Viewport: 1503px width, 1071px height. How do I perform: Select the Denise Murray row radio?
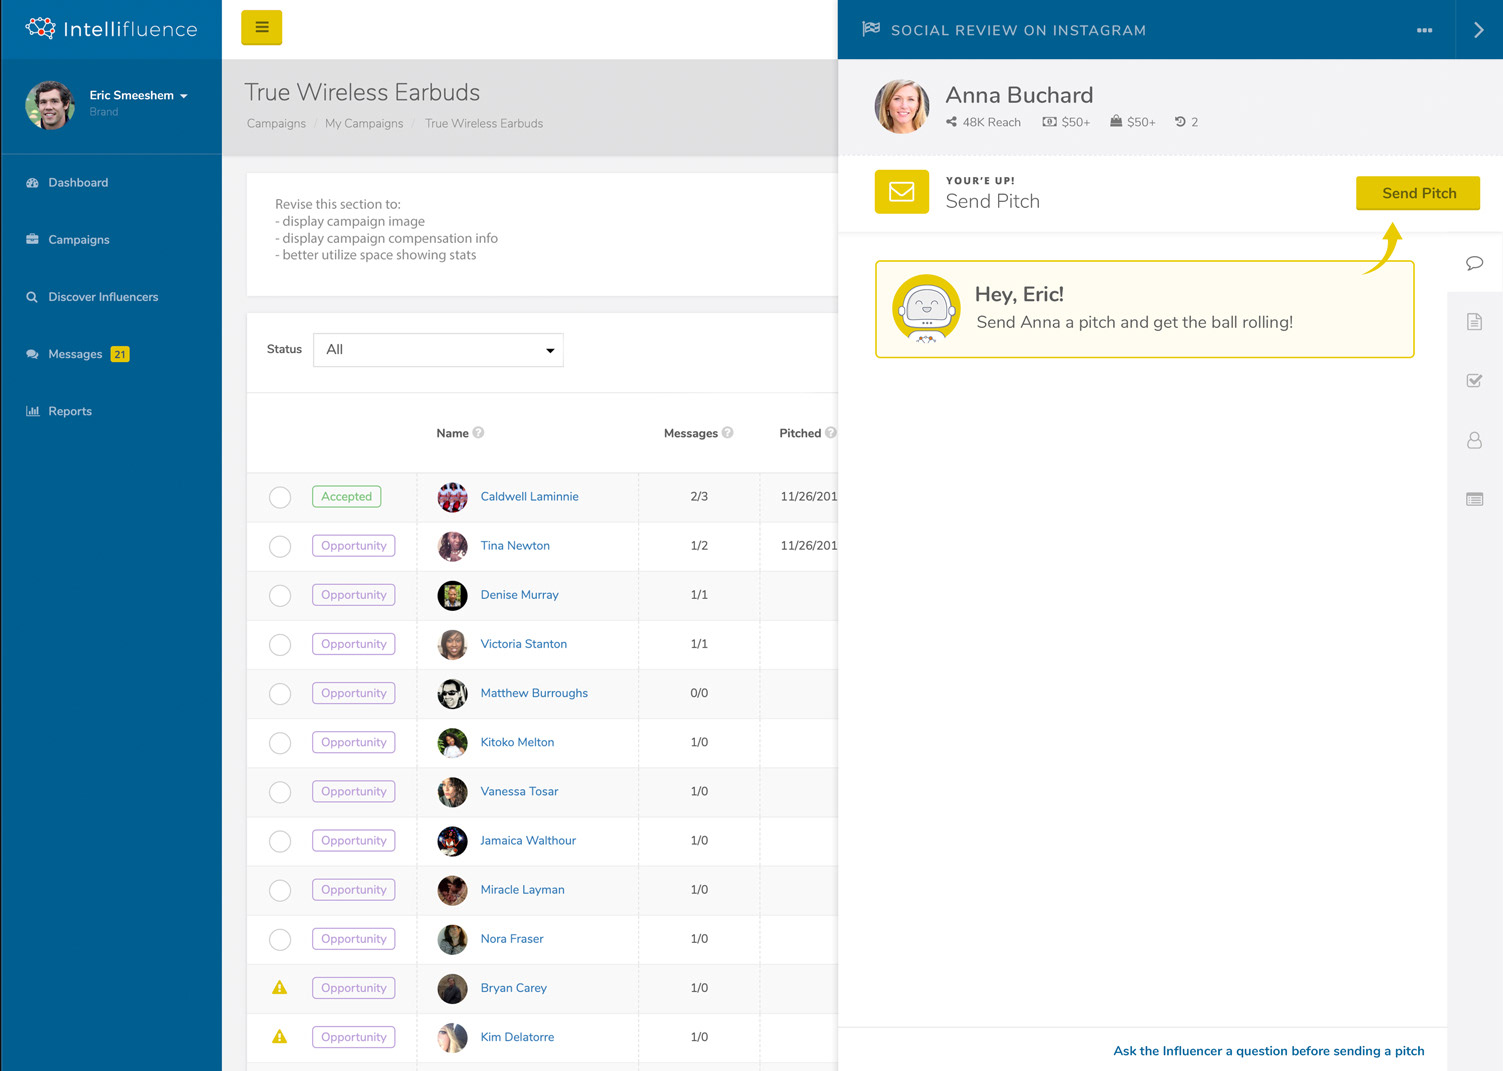[x=280, y=595]
